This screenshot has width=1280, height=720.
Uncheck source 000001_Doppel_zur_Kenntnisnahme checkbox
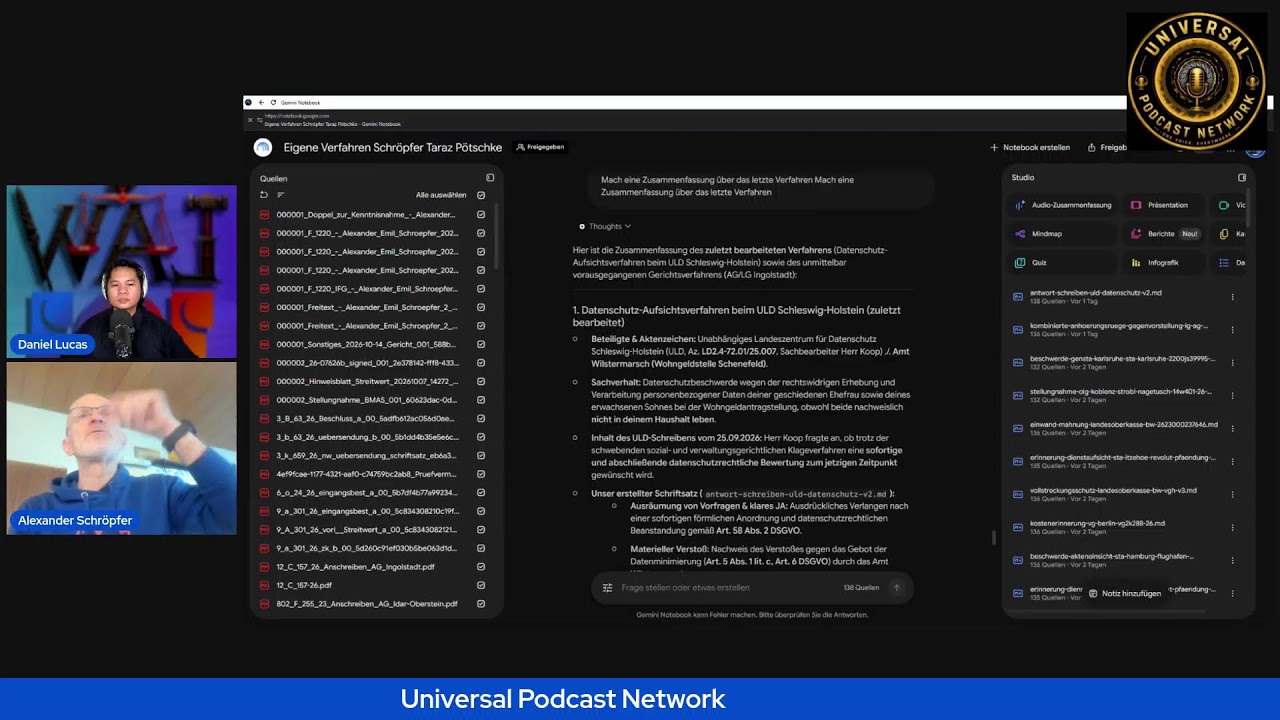click(481, 214)
